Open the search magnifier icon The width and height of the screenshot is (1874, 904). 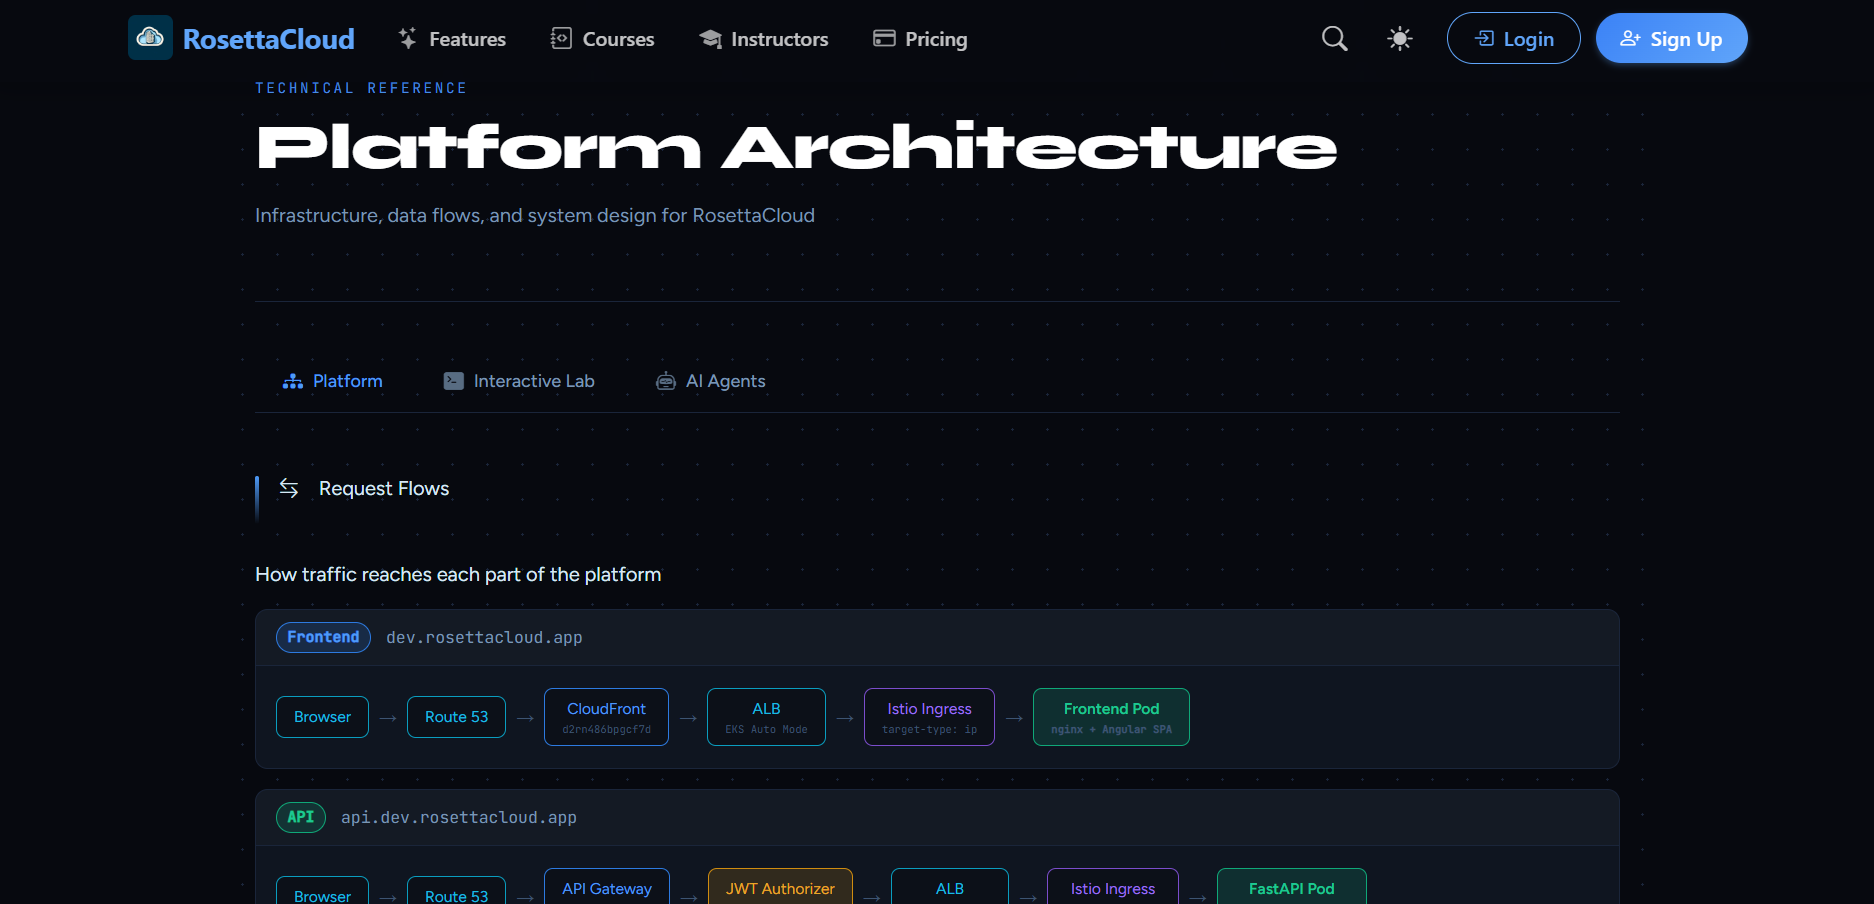(x=1334, y=39)
